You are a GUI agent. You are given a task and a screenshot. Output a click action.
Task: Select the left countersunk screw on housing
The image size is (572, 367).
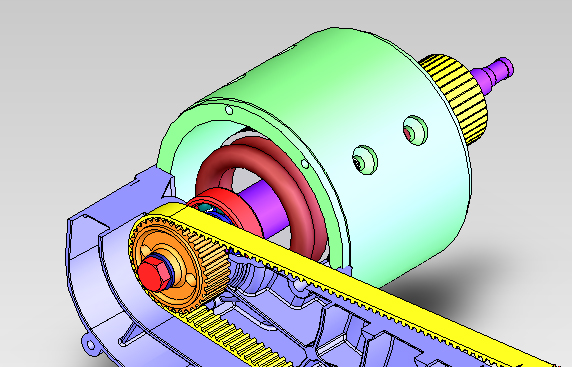[364, 160]
